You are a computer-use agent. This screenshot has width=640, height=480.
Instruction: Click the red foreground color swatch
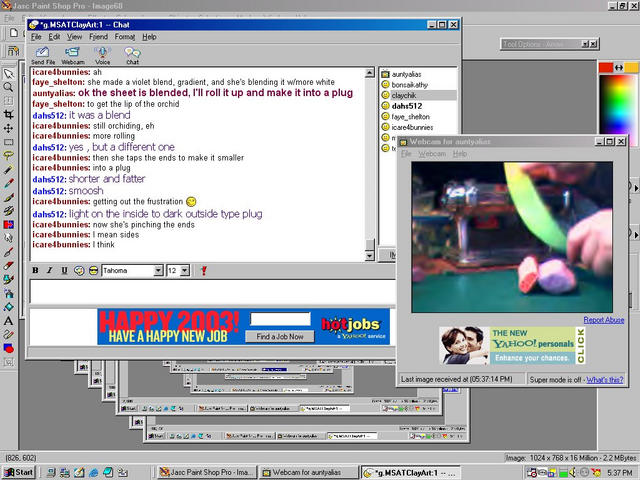point(606,67)
